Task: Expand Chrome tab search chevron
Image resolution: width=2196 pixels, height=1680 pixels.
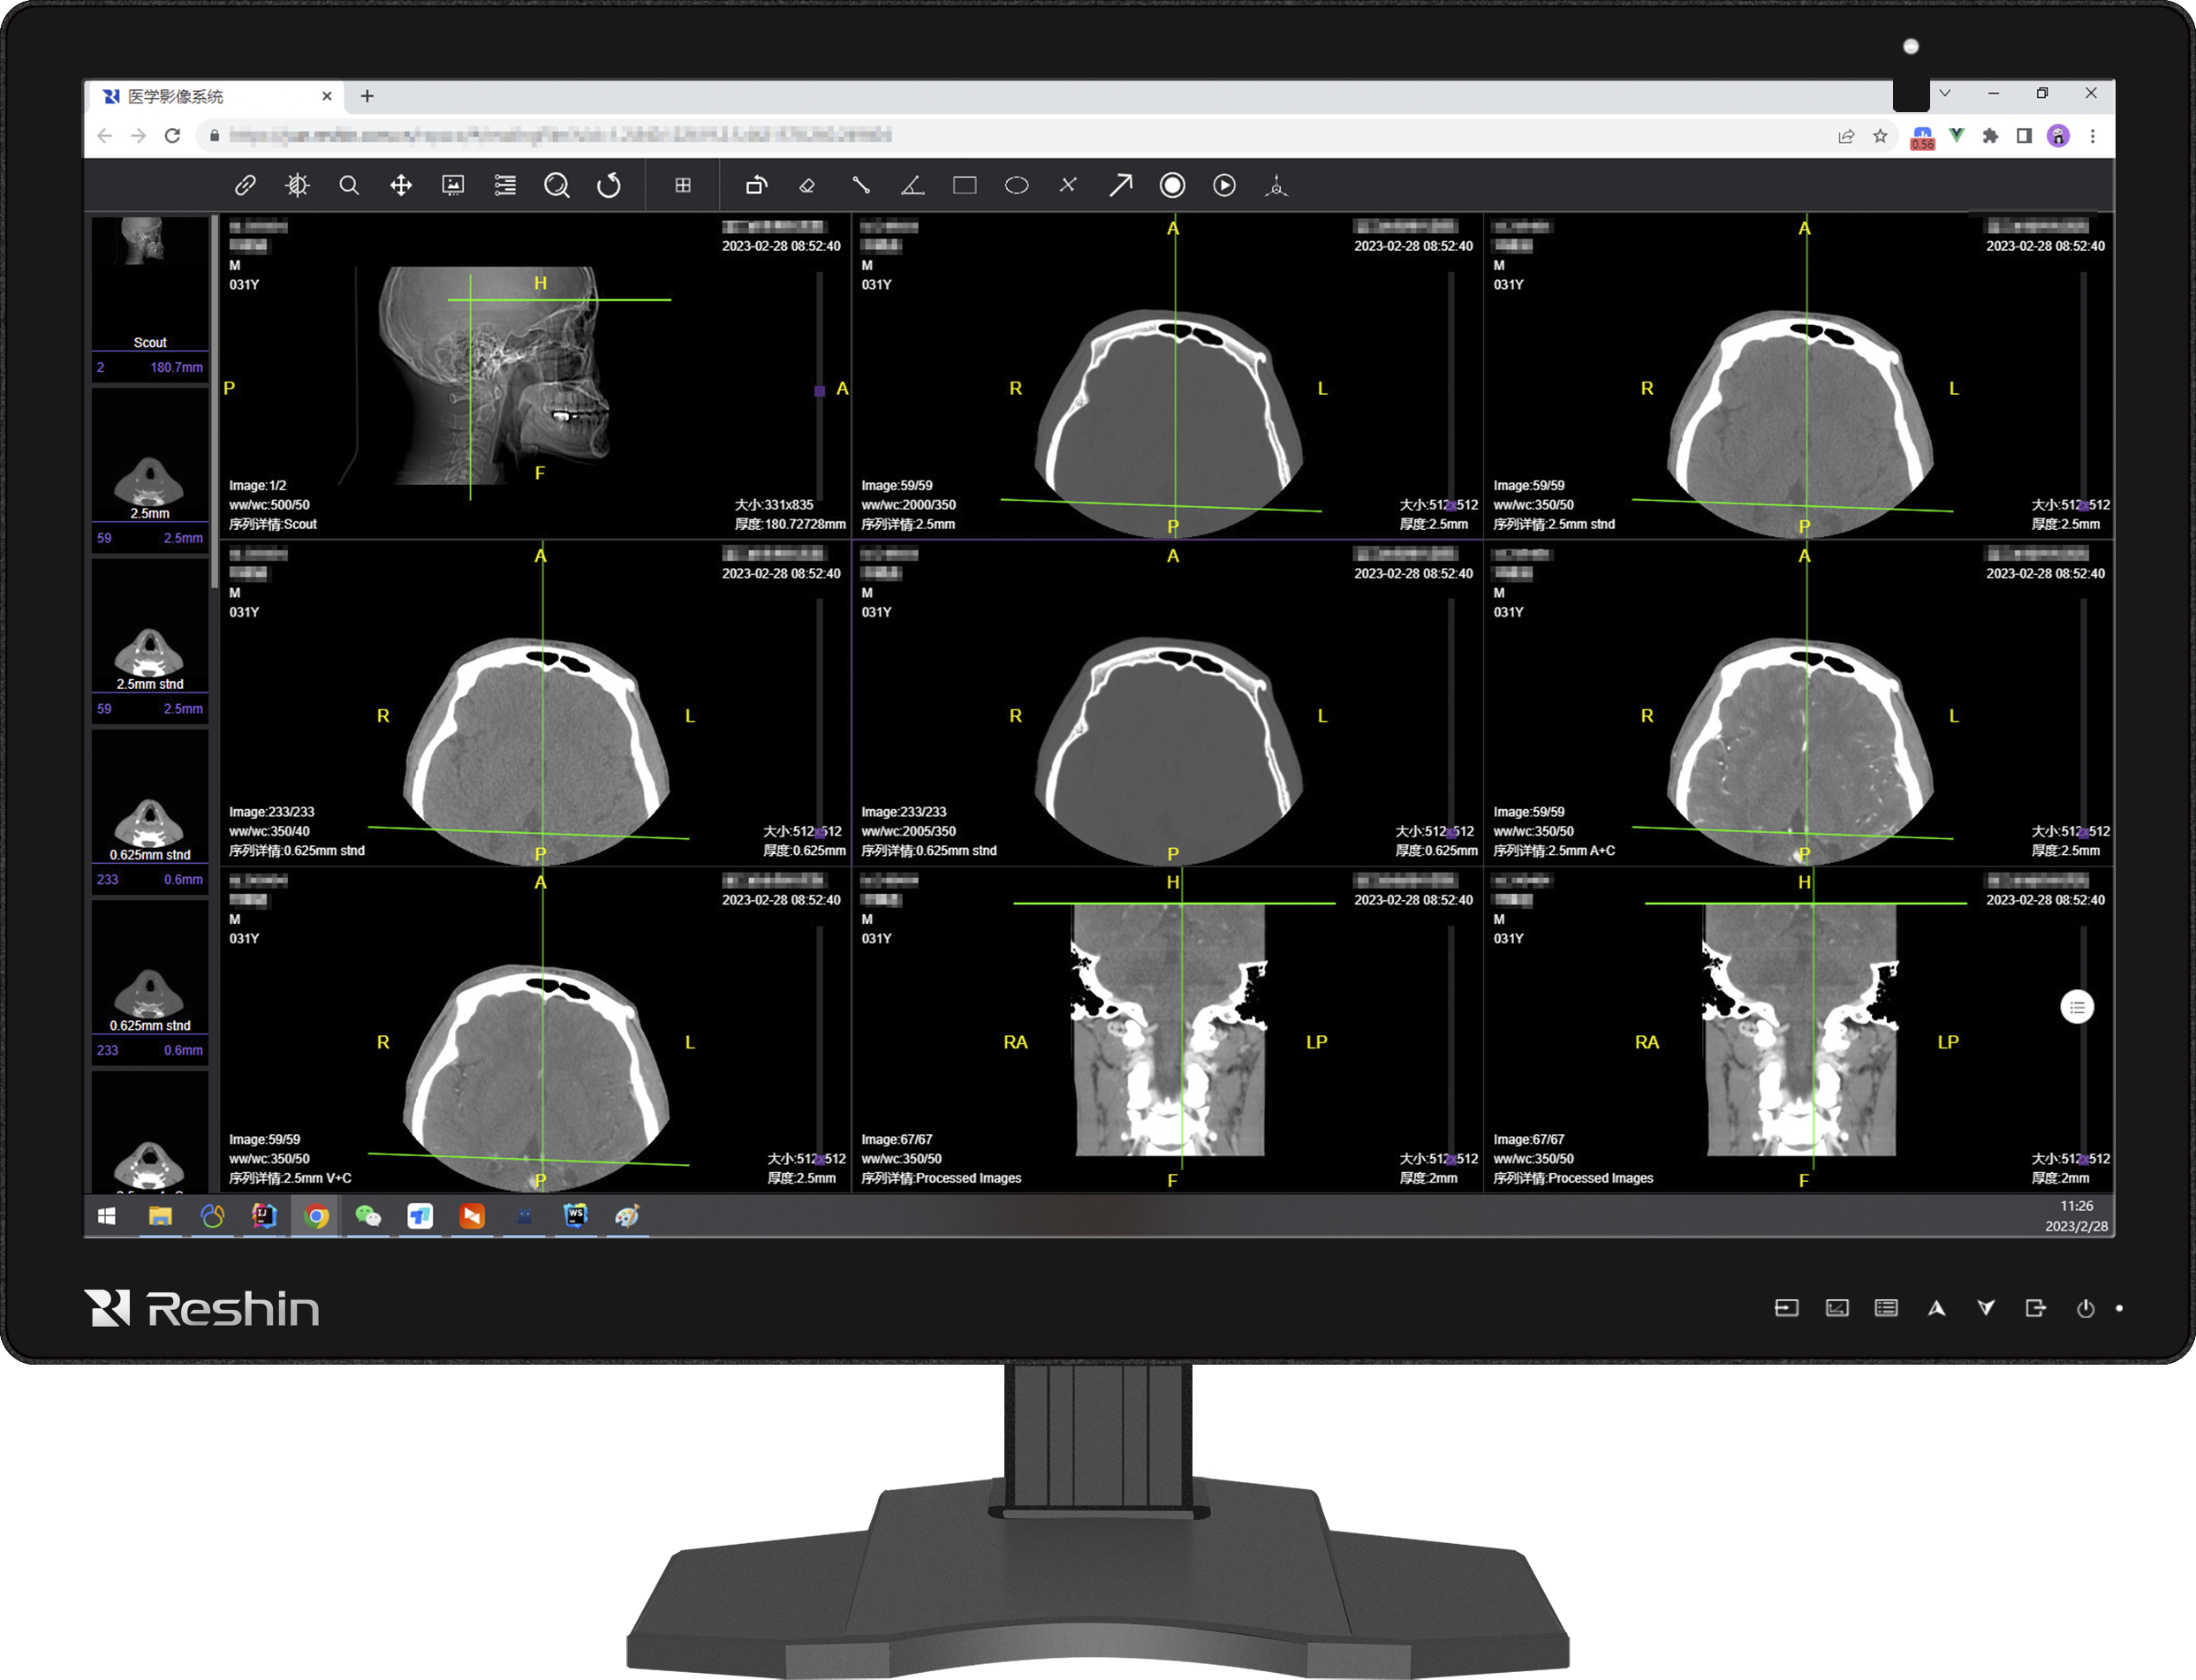Action: pyautogui.click(x=1944, y=93)
